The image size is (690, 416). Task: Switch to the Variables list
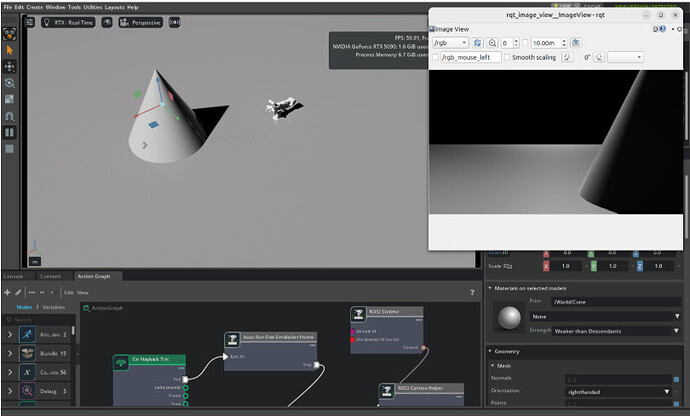click(x=54, y=307)
